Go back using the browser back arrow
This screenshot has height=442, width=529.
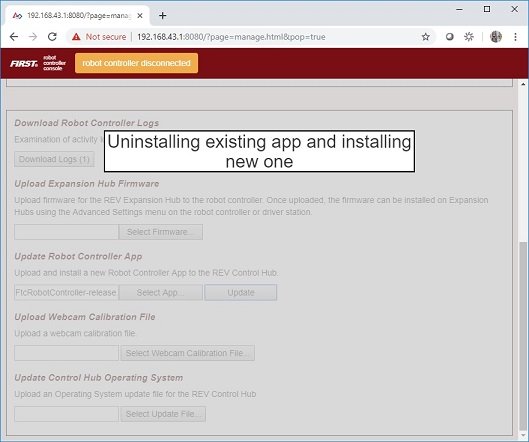(x=14, y=37)
